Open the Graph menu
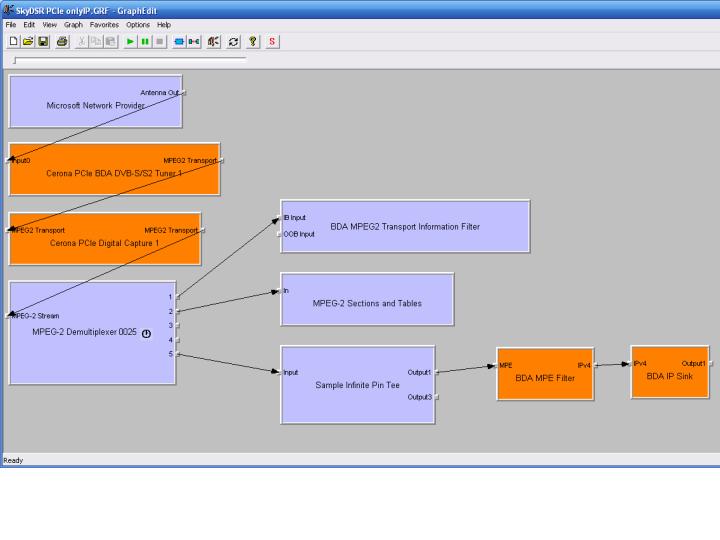Screen dimensions: 720x540 (73, 25)
